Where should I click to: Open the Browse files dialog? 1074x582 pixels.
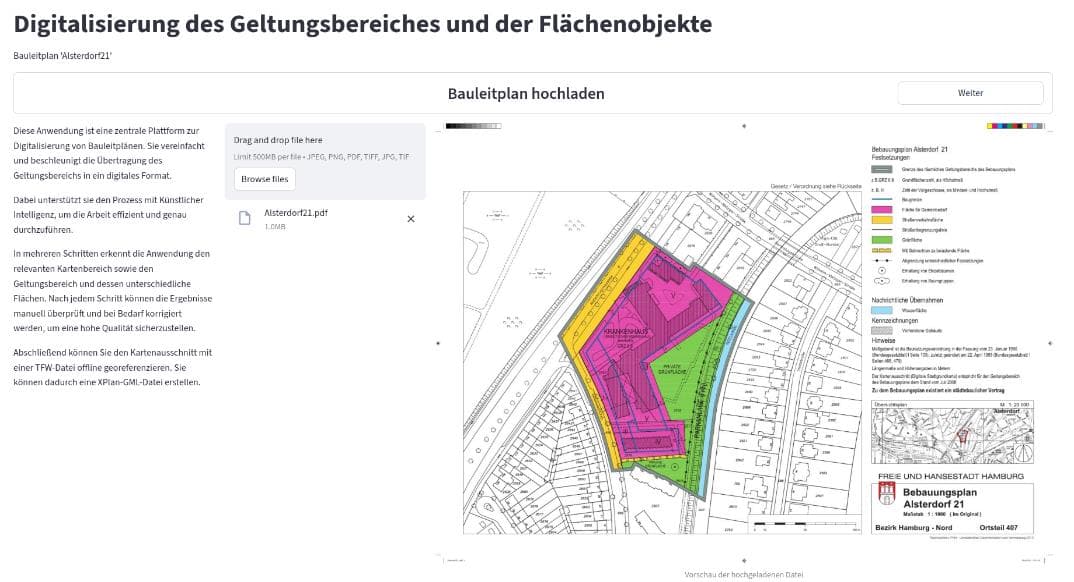(x=264, y=179)
